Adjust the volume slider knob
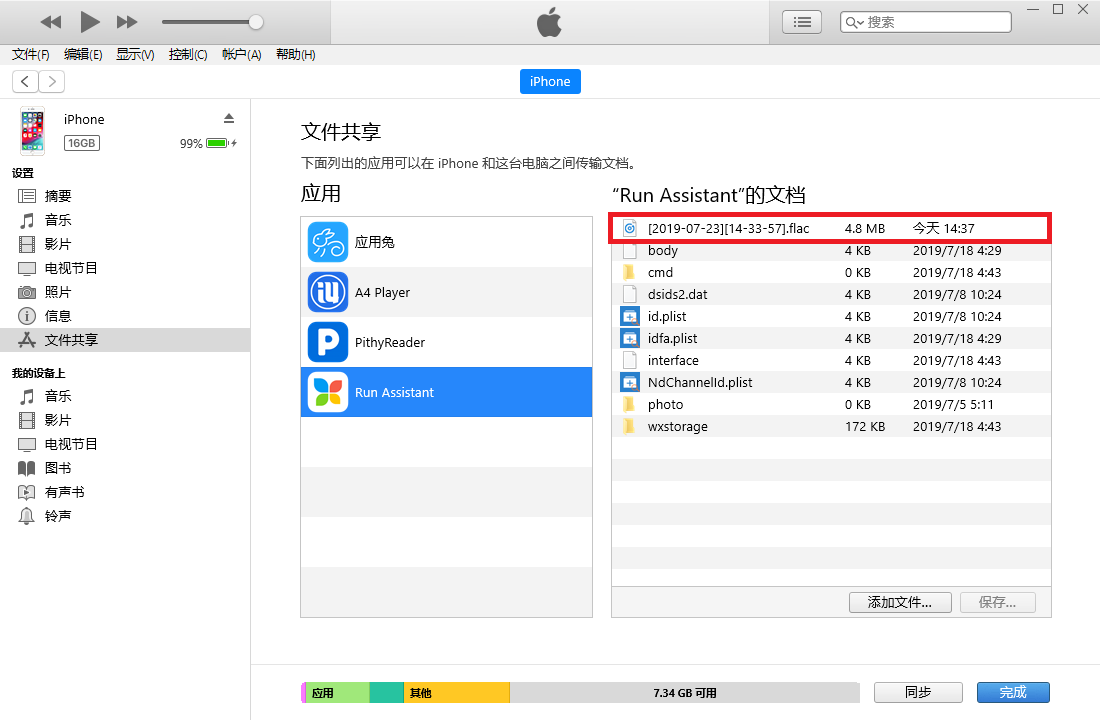1100x720 pixels. pyautogui.click(x=256, y=22)
